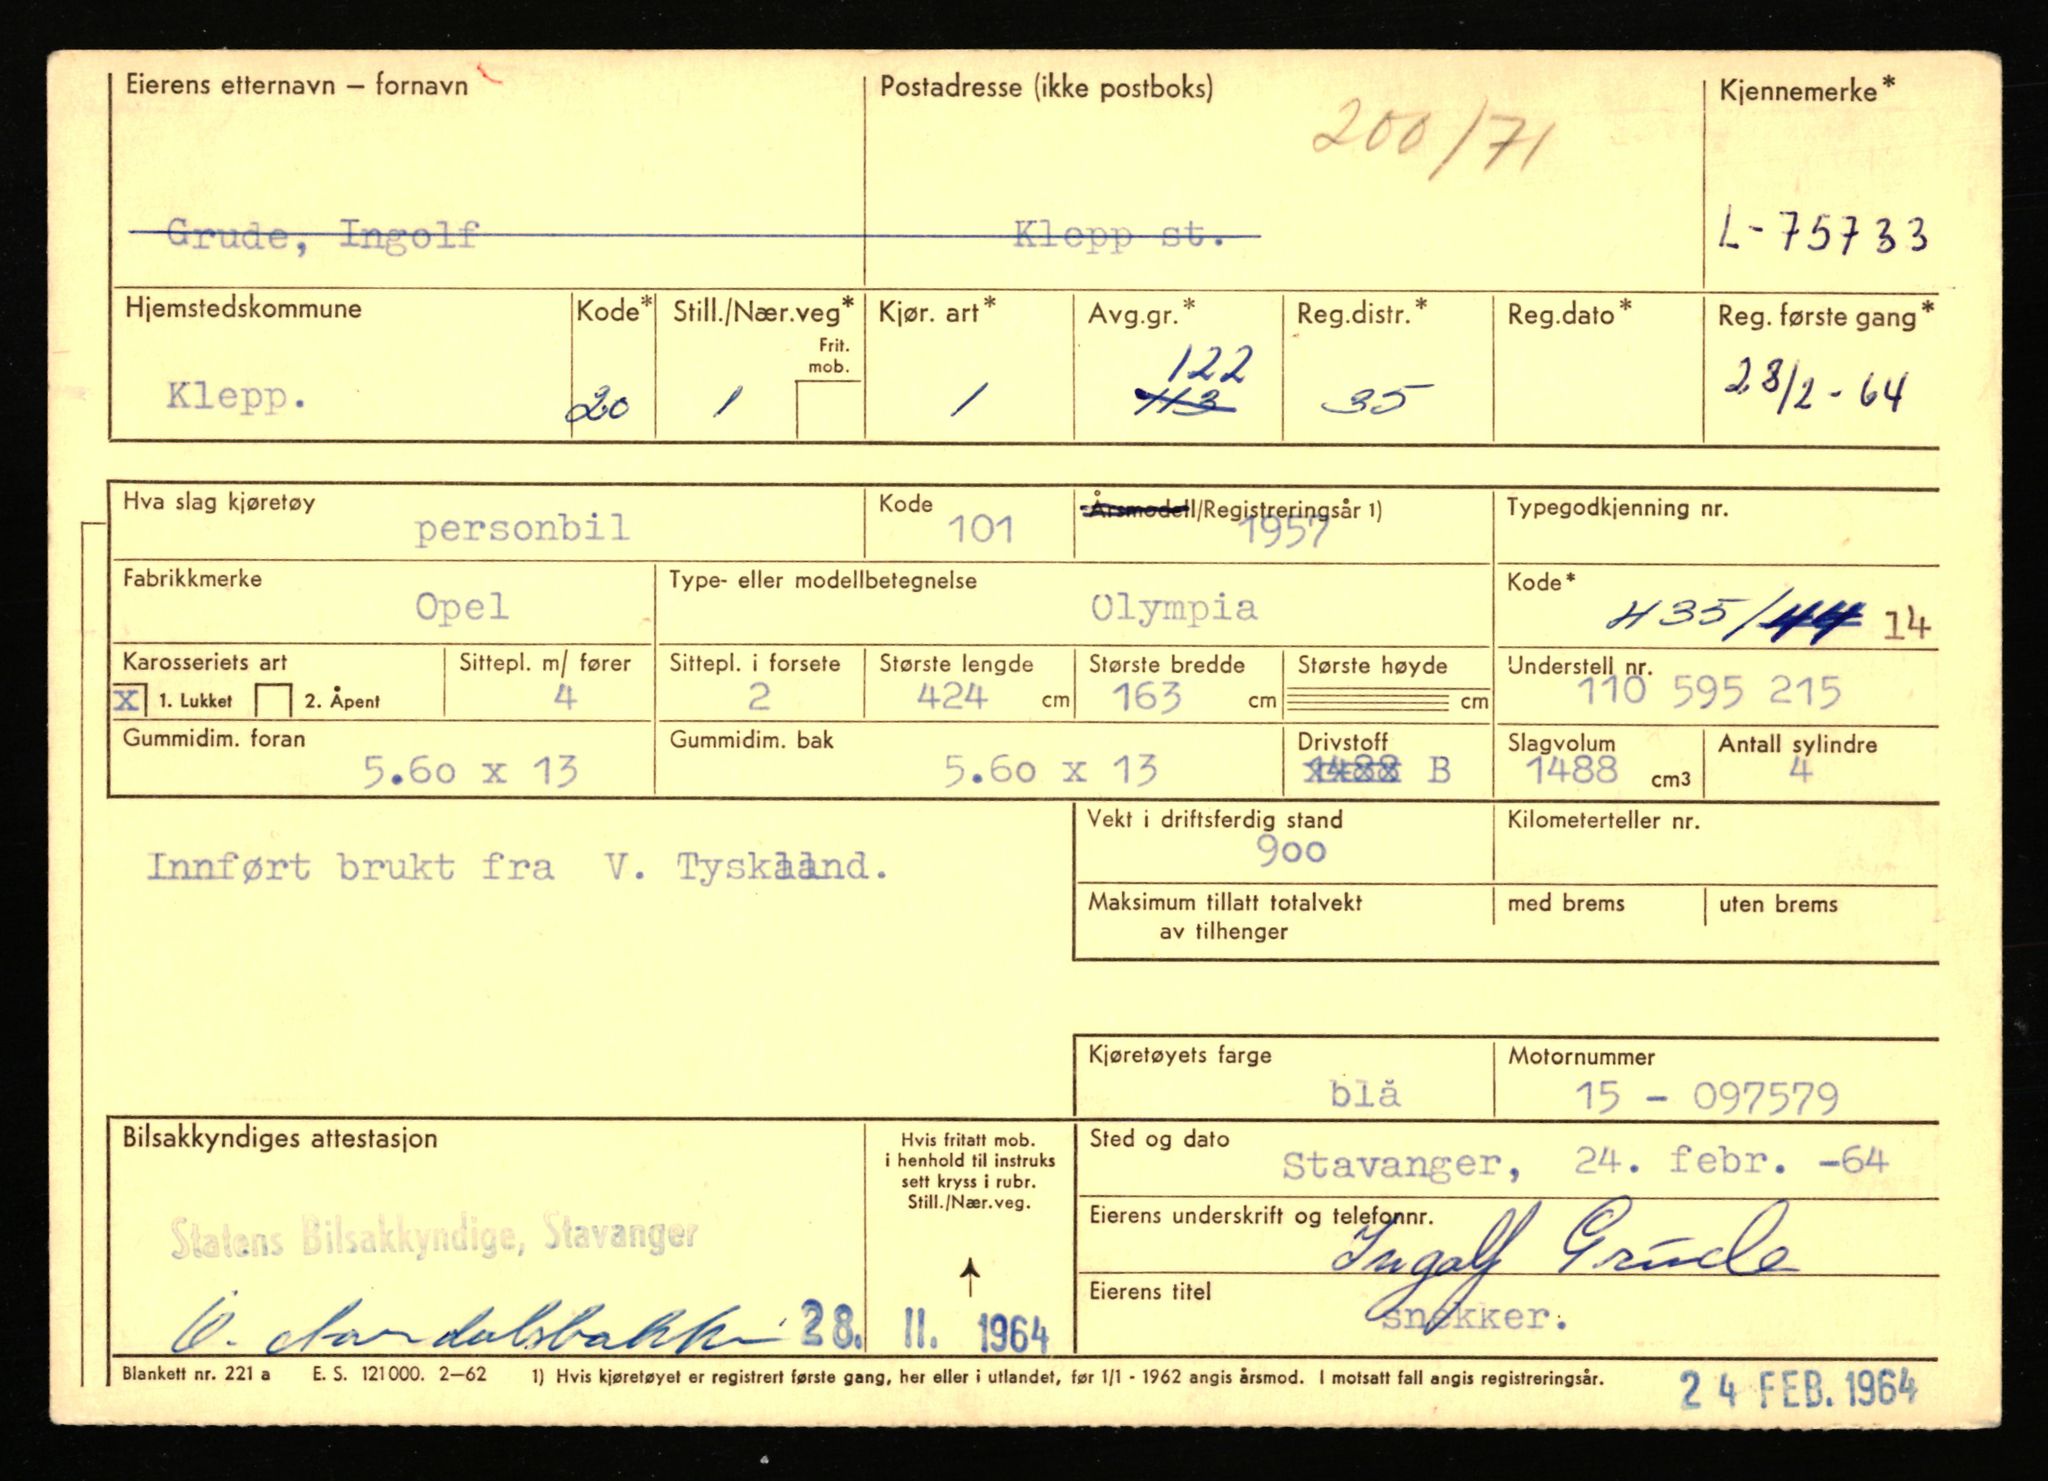2048x1481 pixels.
Task: Click the upward arrow below the 'Hvis fritatt mob.' instruction
Action: [969, 1277]
